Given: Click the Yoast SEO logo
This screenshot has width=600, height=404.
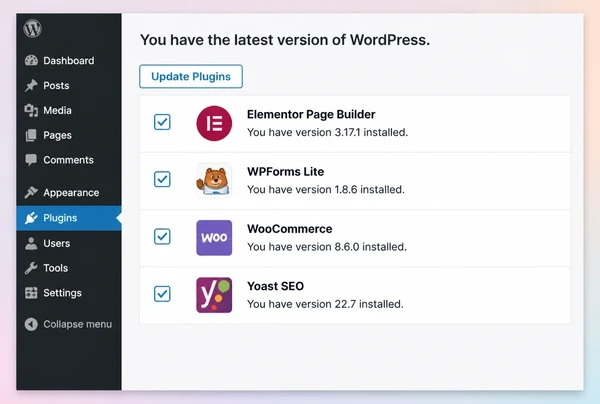Looking at the screenshot, I should pyautogui.click(x=214, y=295).
